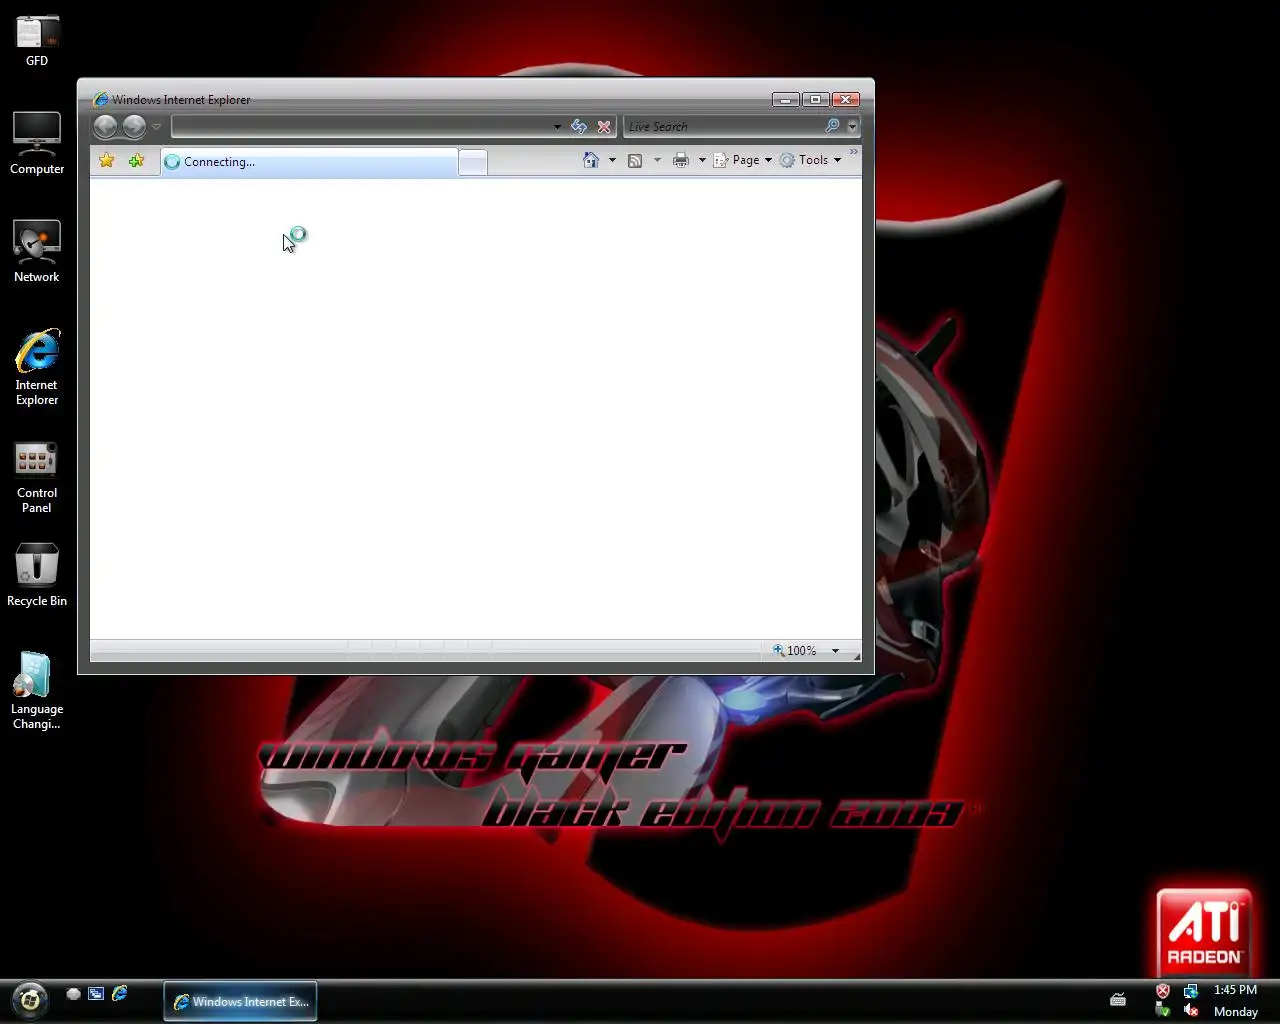1280x1024 pixels.
Task: Launch Internet Explorer from quick launch
Action: click(x=120, y=993)
